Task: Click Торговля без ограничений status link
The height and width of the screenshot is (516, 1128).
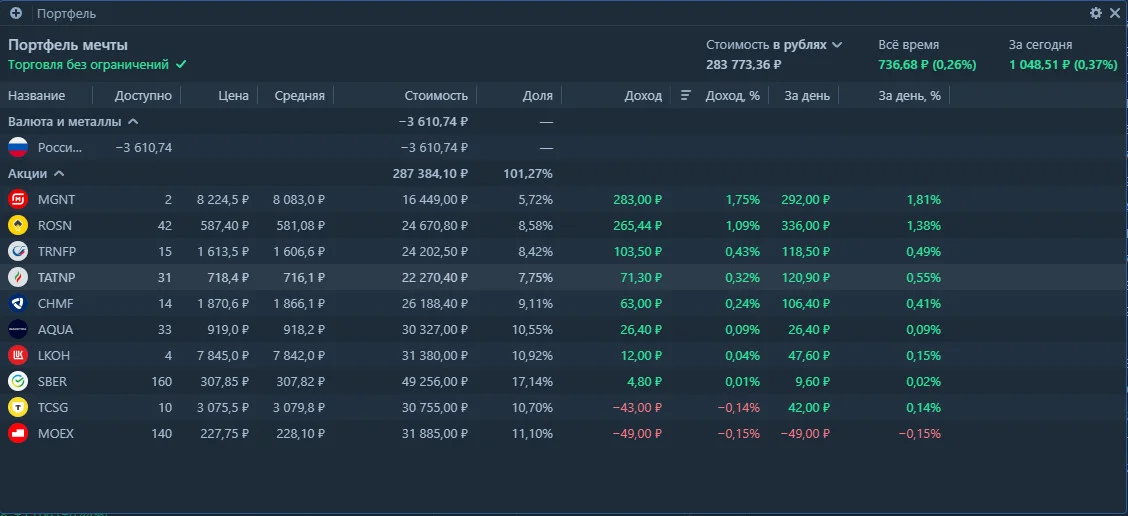Action: (x=88, y=64)
